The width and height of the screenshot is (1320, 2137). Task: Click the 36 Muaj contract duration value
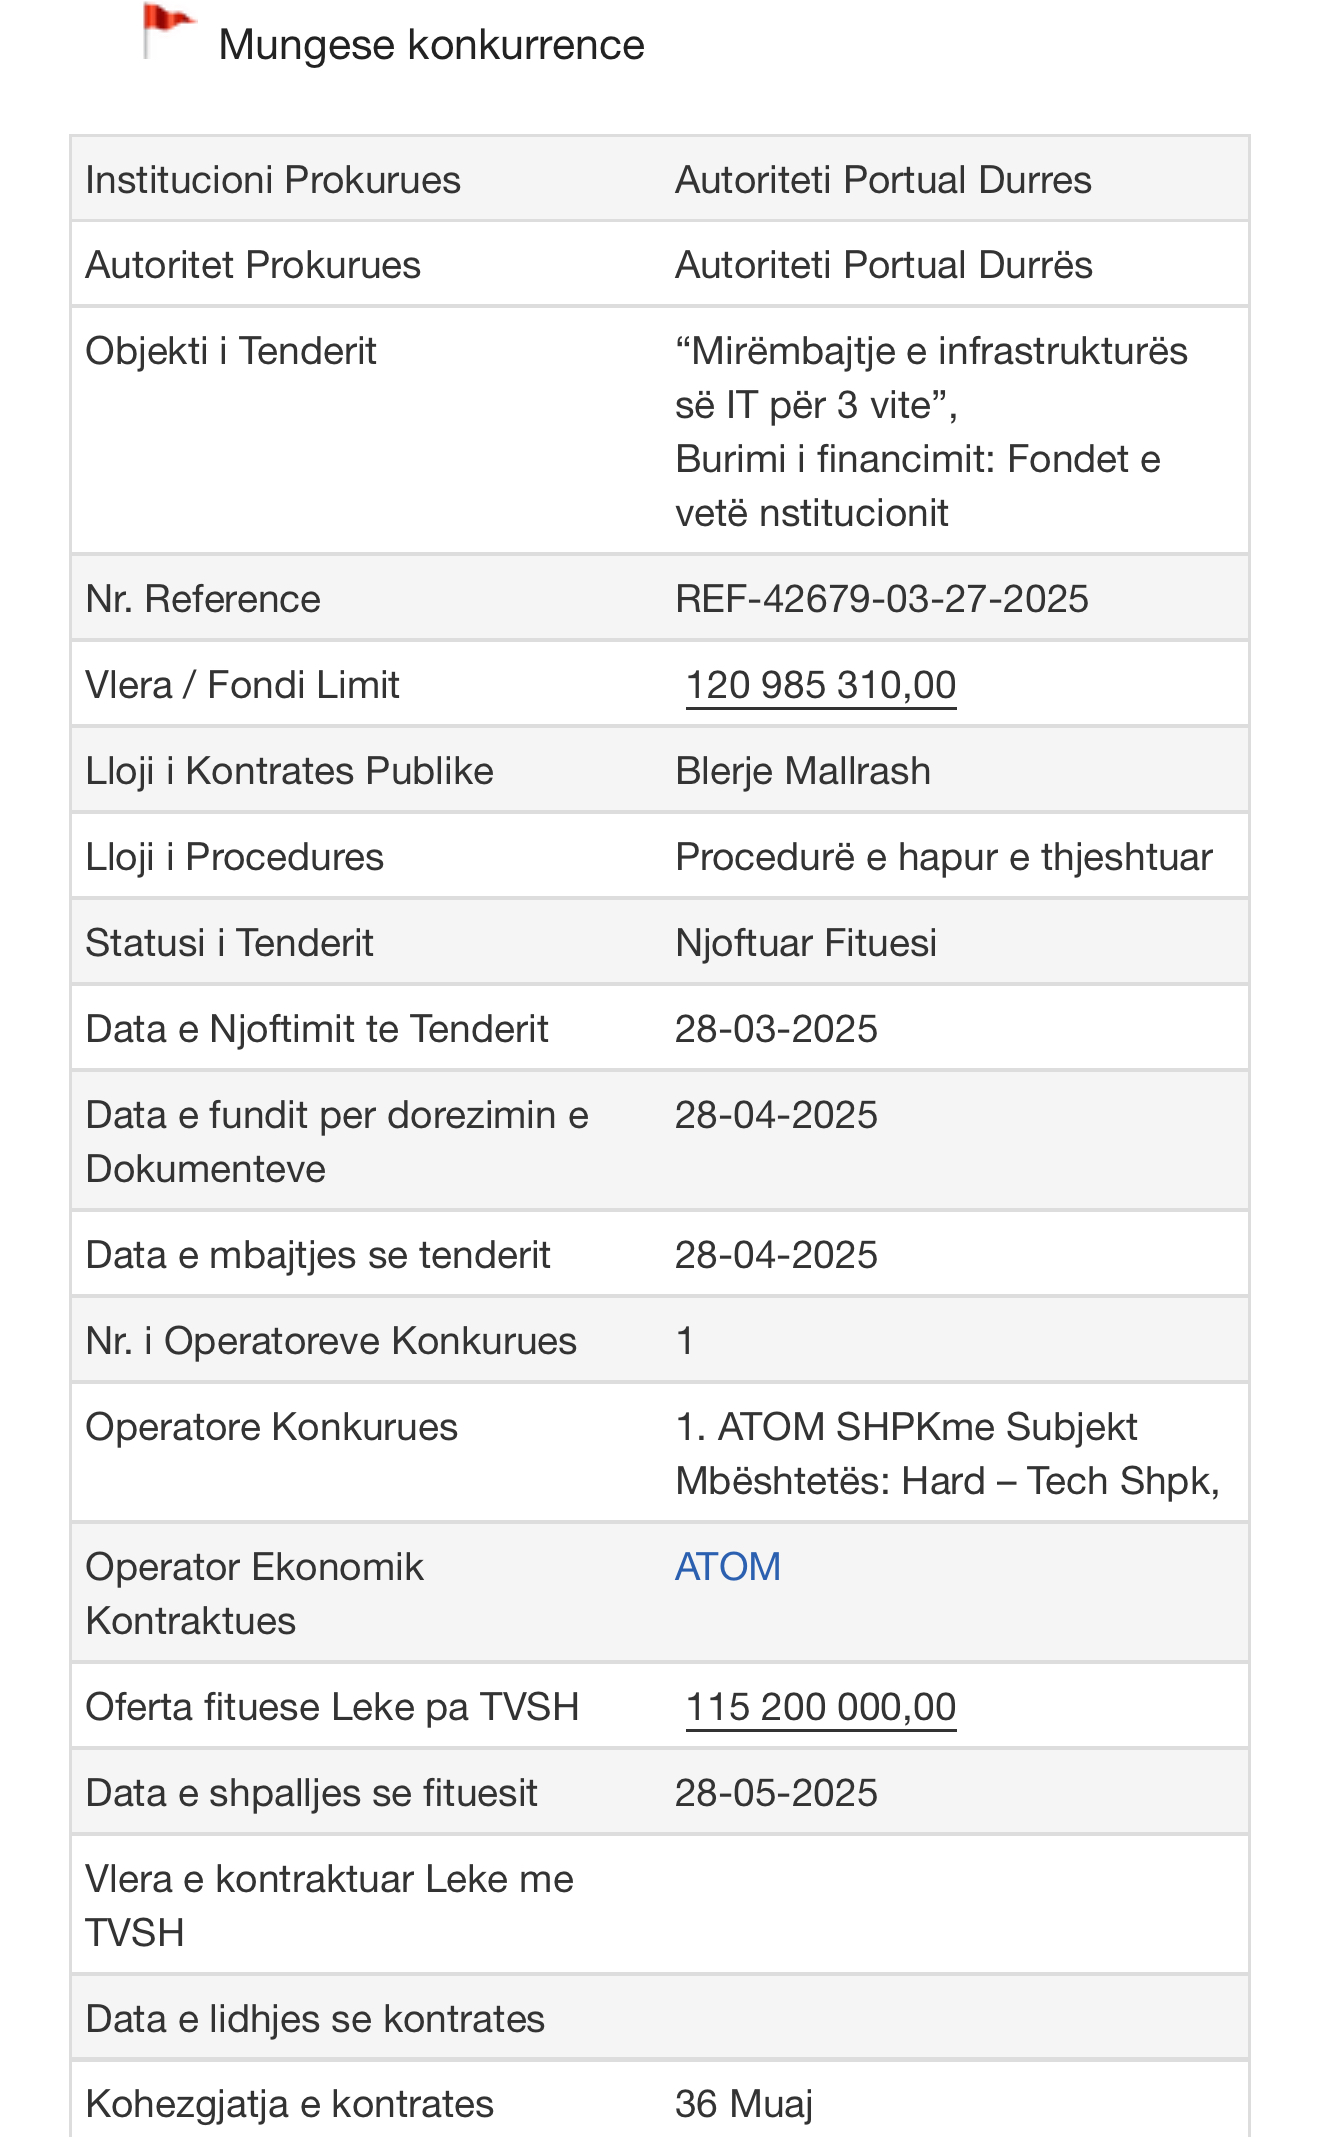pyautogui.click(x=744, y=2104)
